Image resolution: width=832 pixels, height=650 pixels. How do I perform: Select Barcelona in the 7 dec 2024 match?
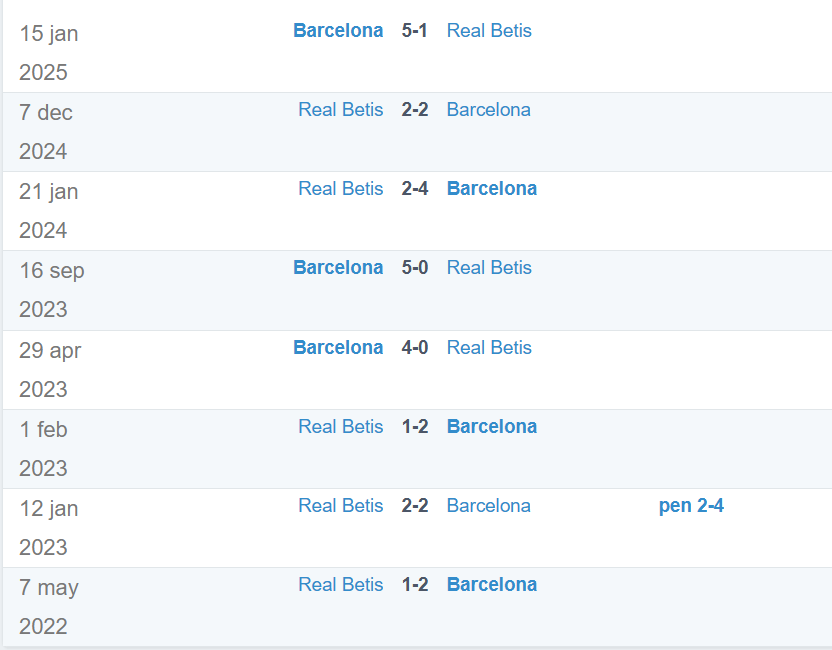(x=489, y=110)
